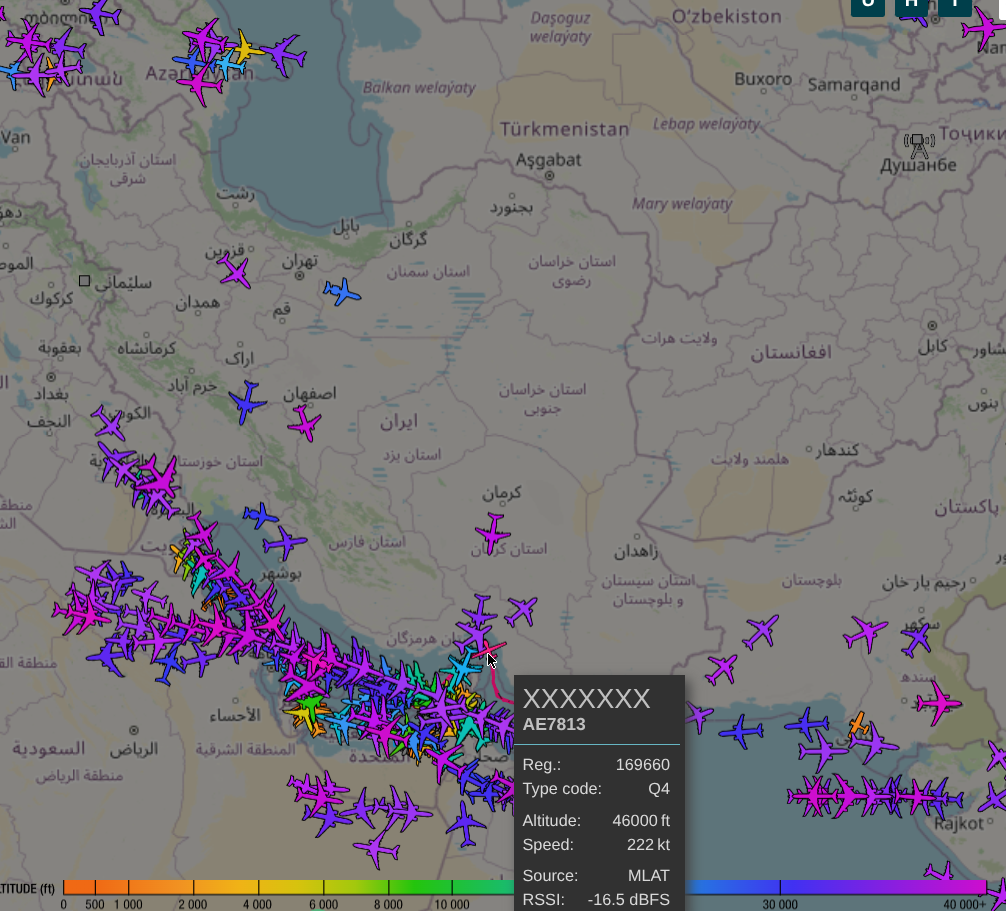Screen dimensions: 1006x911
Task: Click the MLAT source value
Action: pos(649,876)
